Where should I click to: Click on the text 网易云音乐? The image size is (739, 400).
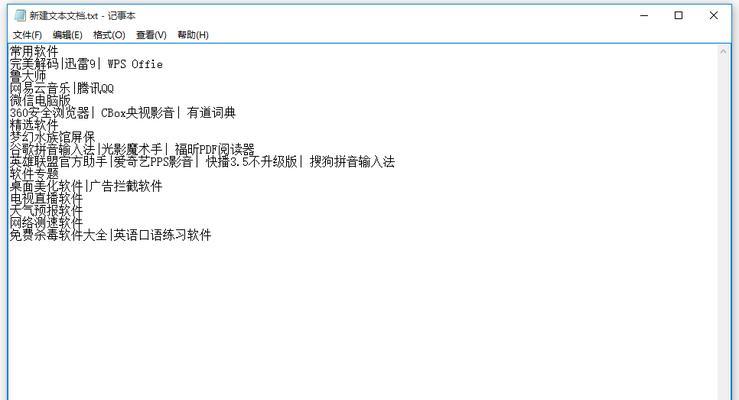[40, 88]
